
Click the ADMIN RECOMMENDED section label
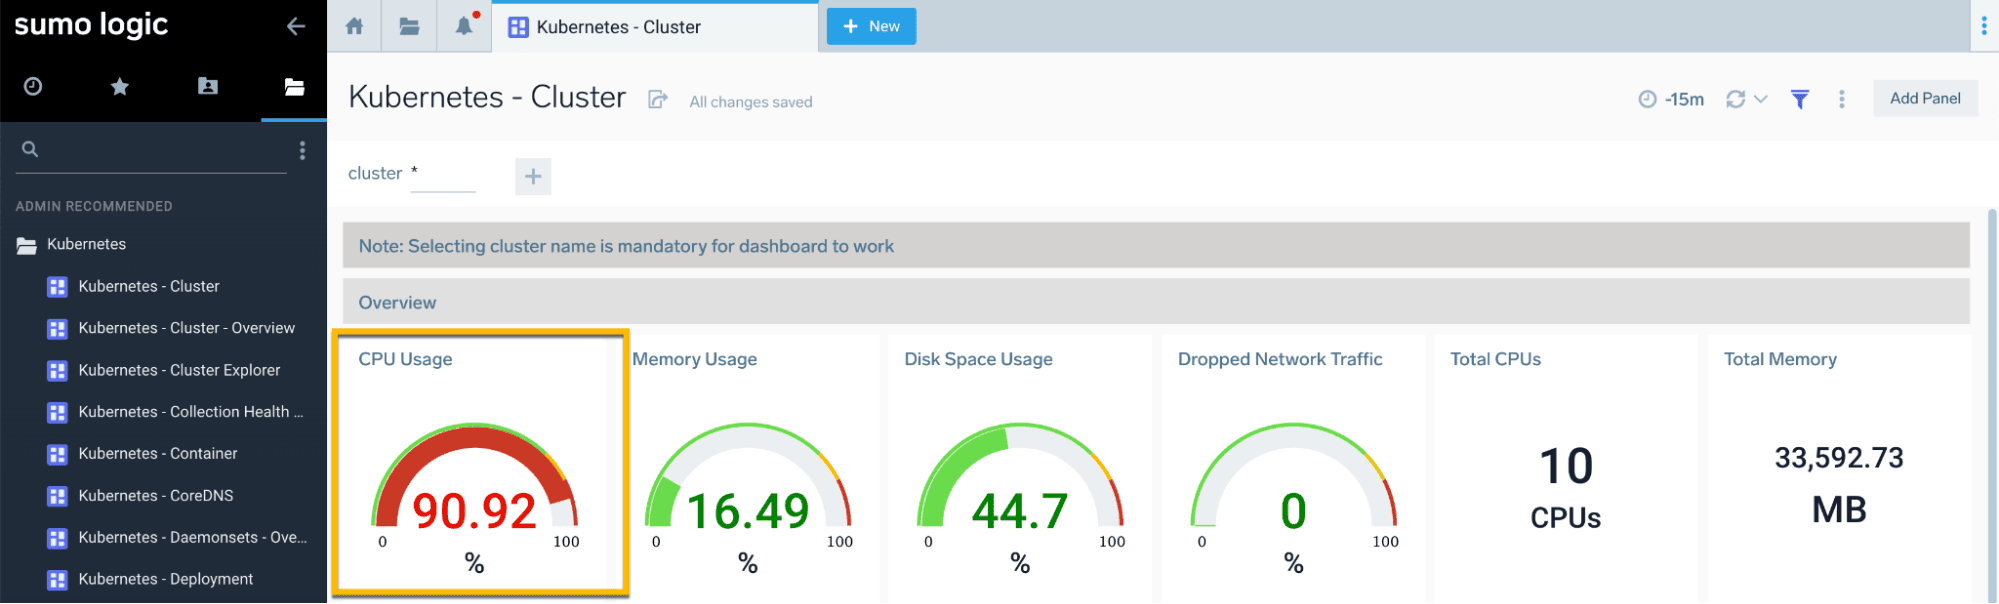point(94,207)
